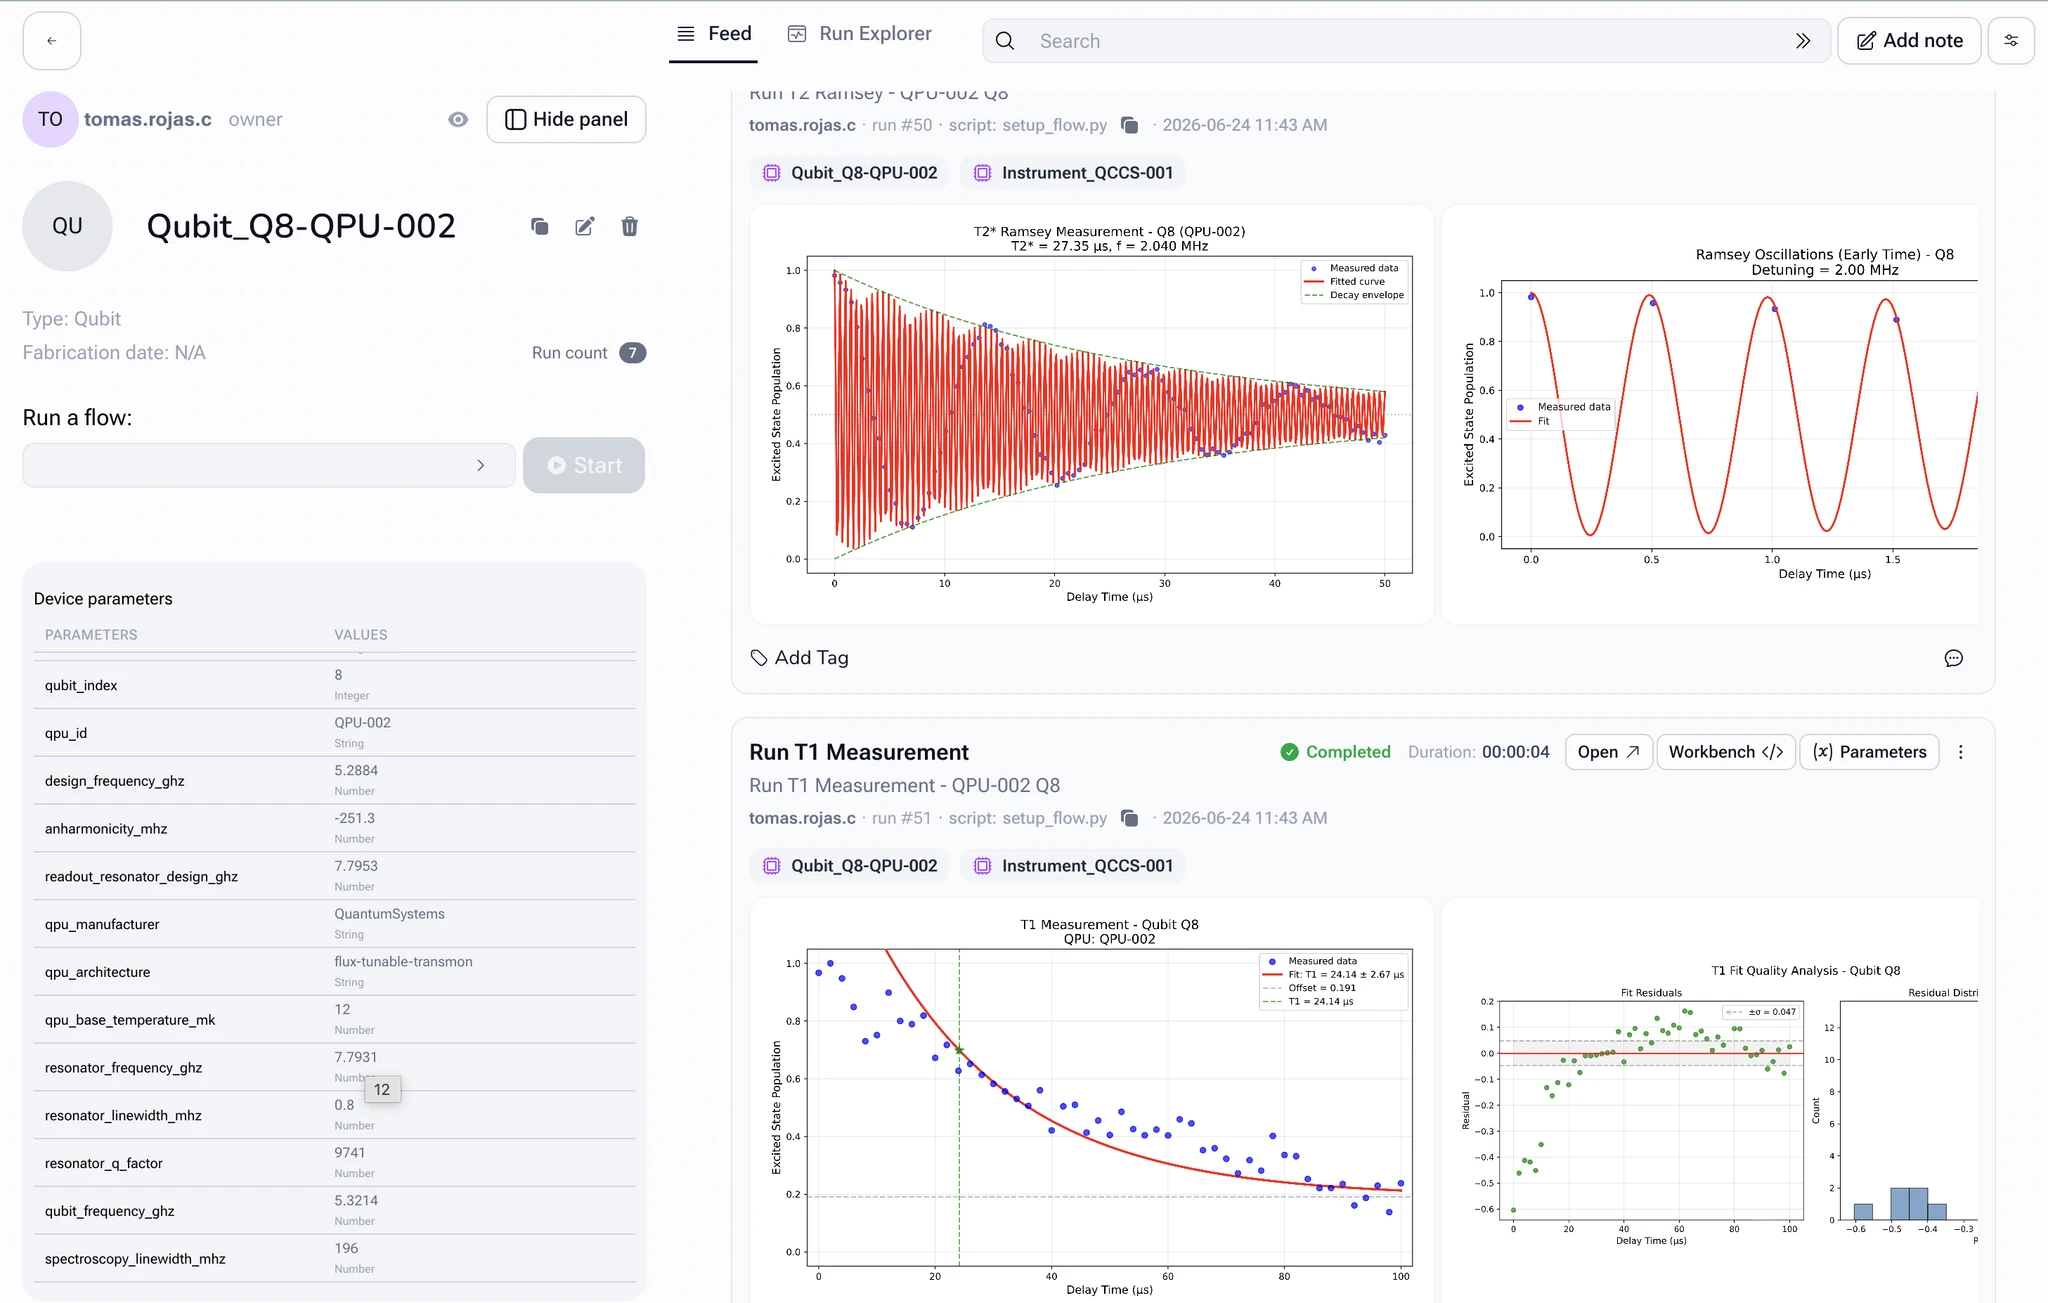The image size is (2048, 1303).
Task: Click Qubit_Q8-QPU-002 chip on run #51
Action: 850,866
